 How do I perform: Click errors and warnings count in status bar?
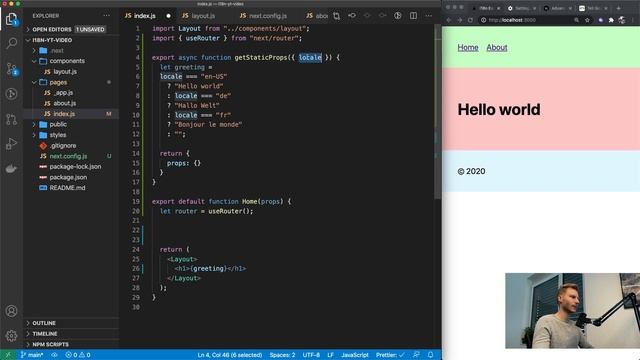[78, 355]
